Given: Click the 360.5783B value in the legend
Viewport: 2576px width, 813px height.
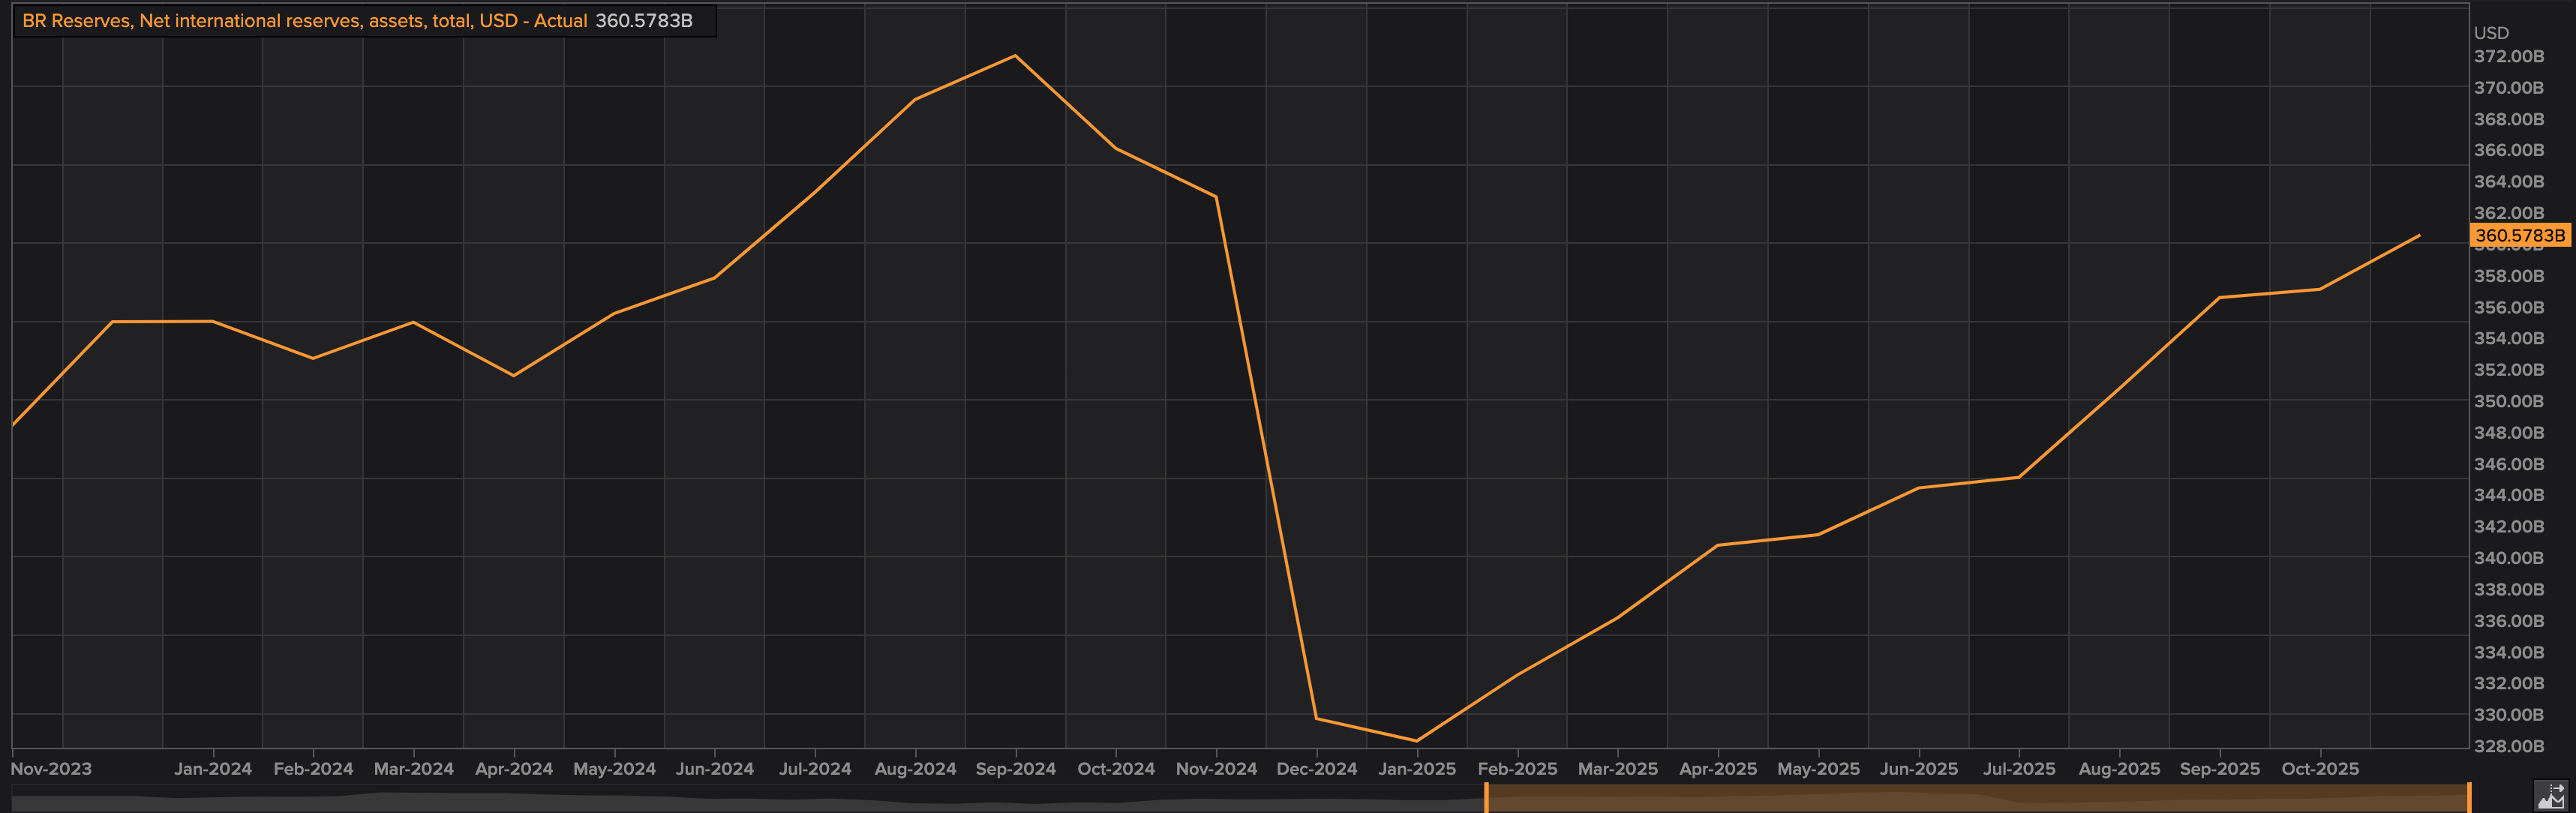Looking at the screenshot, I should (644, 21).
